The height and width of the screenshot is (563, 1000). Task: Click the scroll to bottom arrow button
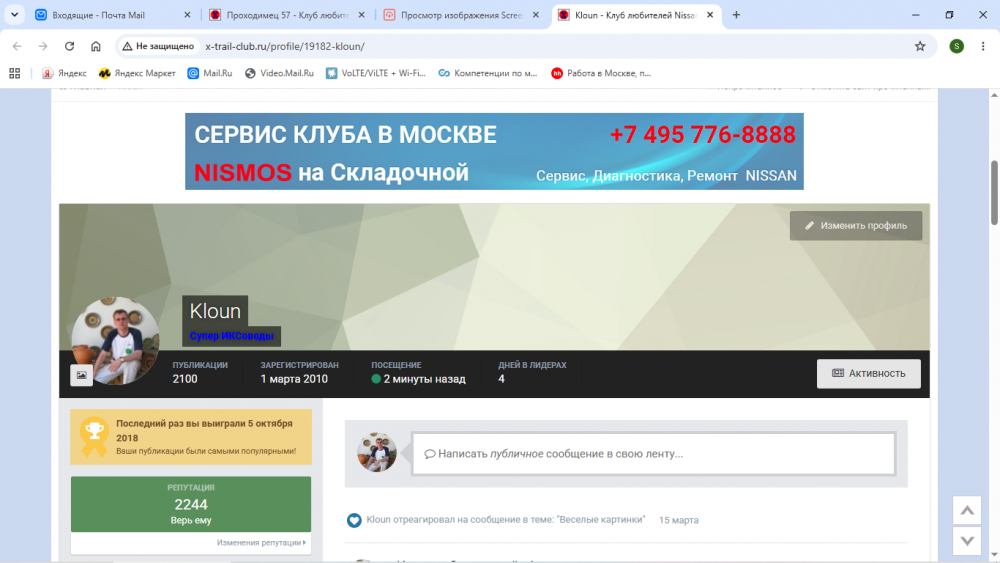point(967,541)
